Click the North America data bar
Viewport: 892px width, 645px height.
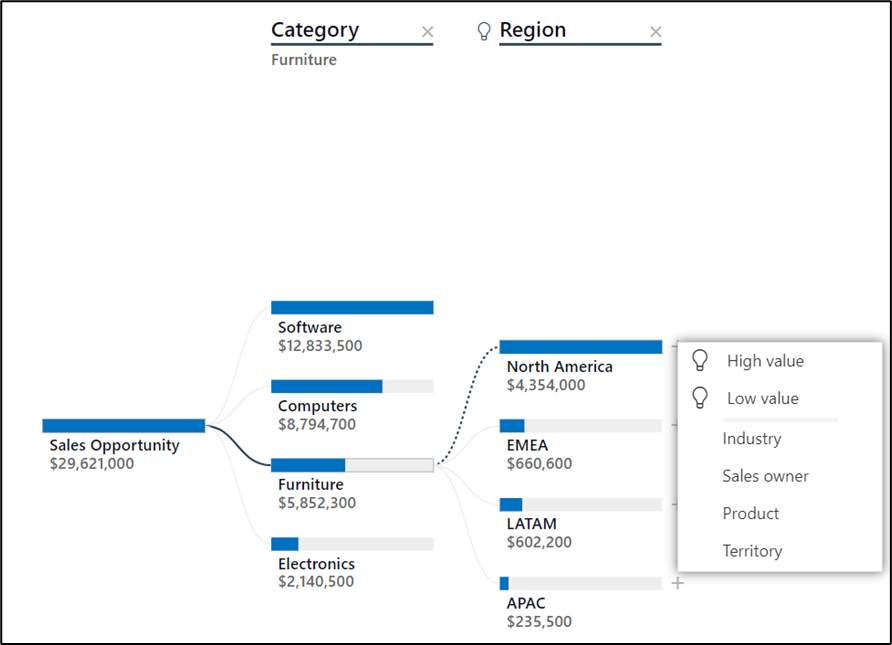point(580,347)
